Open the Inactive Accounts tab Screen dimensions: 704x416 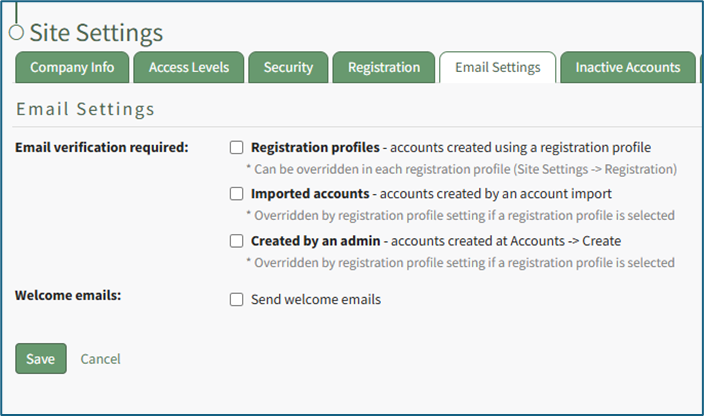click(x=627, y=68)
